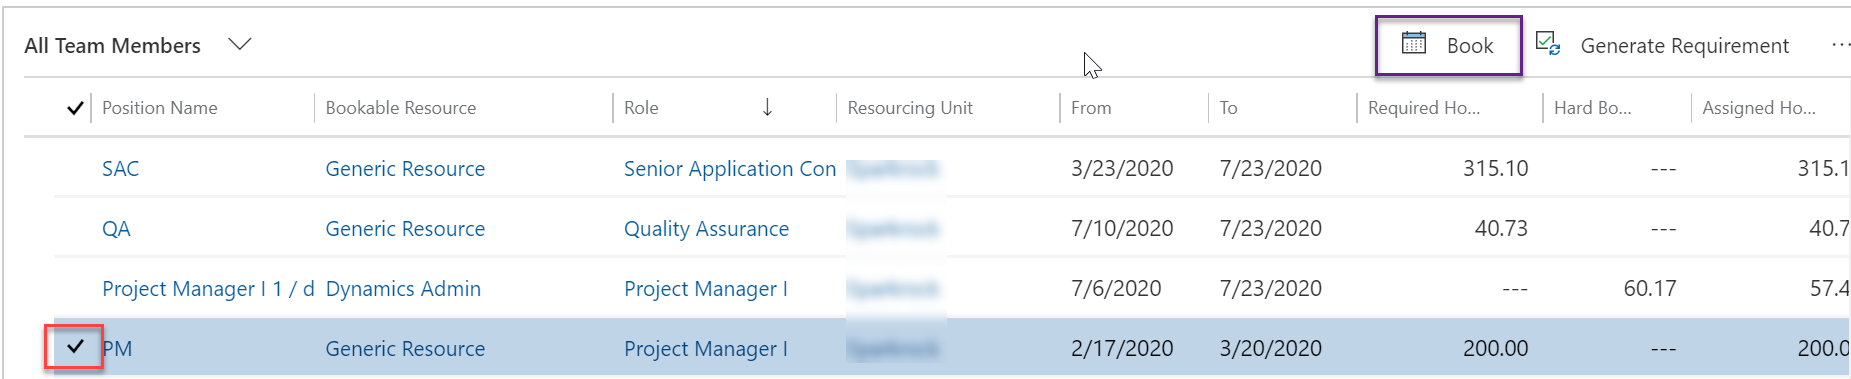Click To date 3/20/2020
The image size is (1851, 379).
(1270, 348)
